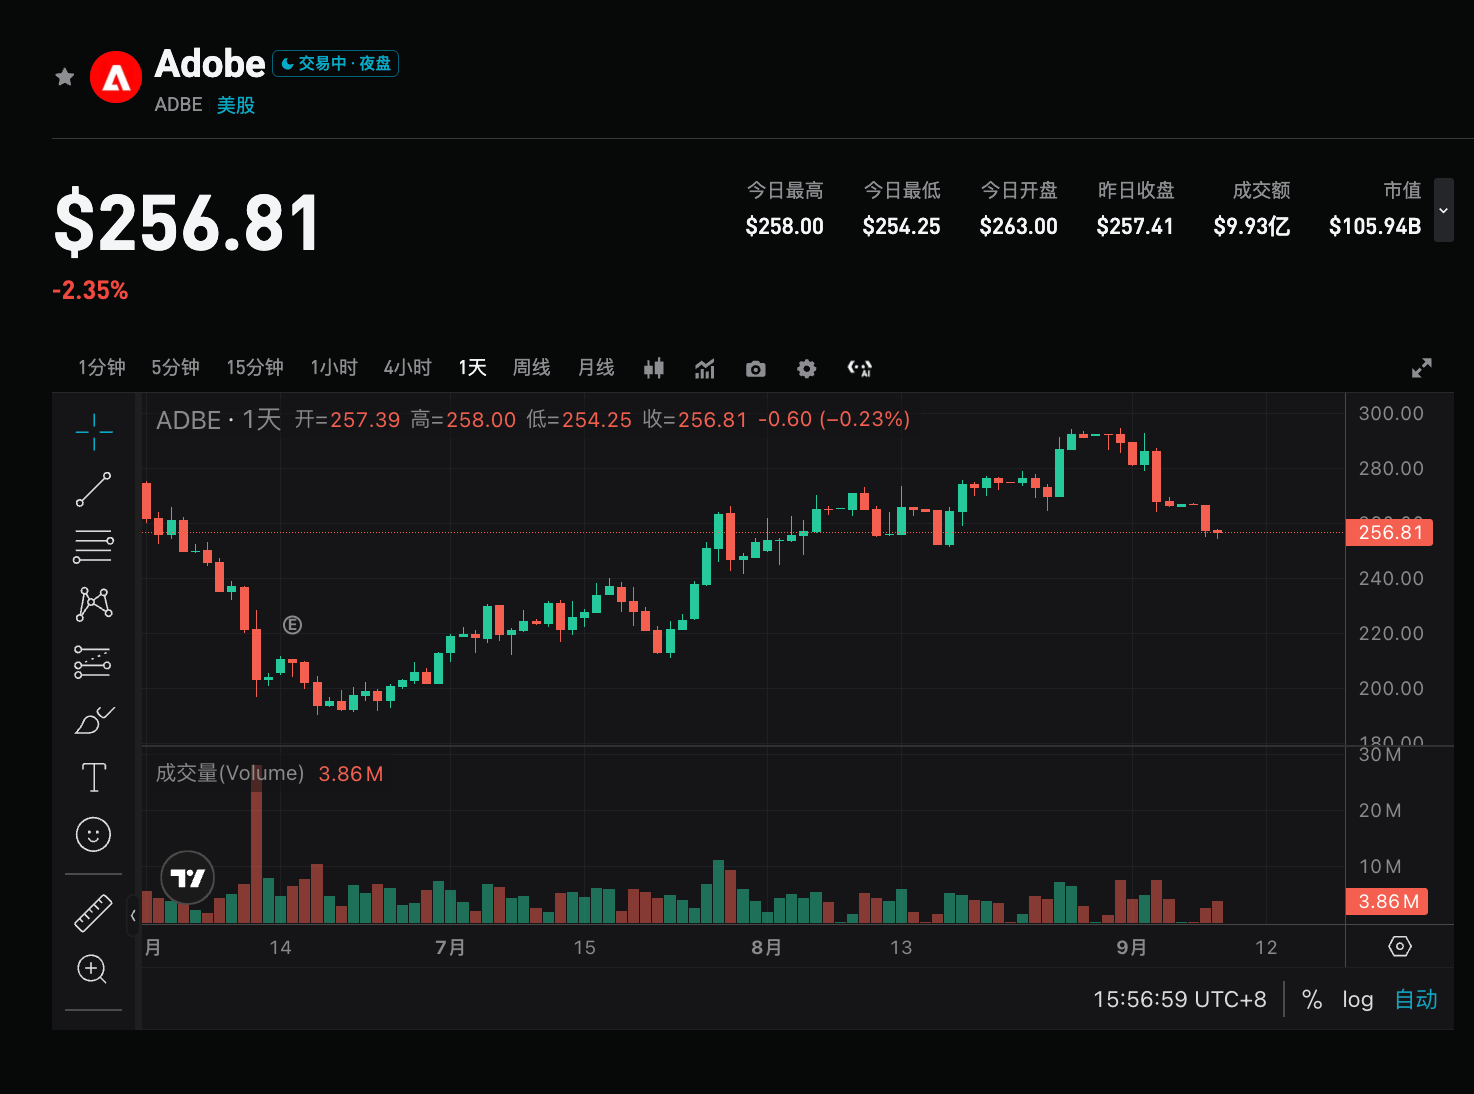The height and width of the screenshot is (1094, 1474).
Task: Open price scale settings hexagon icon
Action: pyautogui.click(x=1400, y=946)
